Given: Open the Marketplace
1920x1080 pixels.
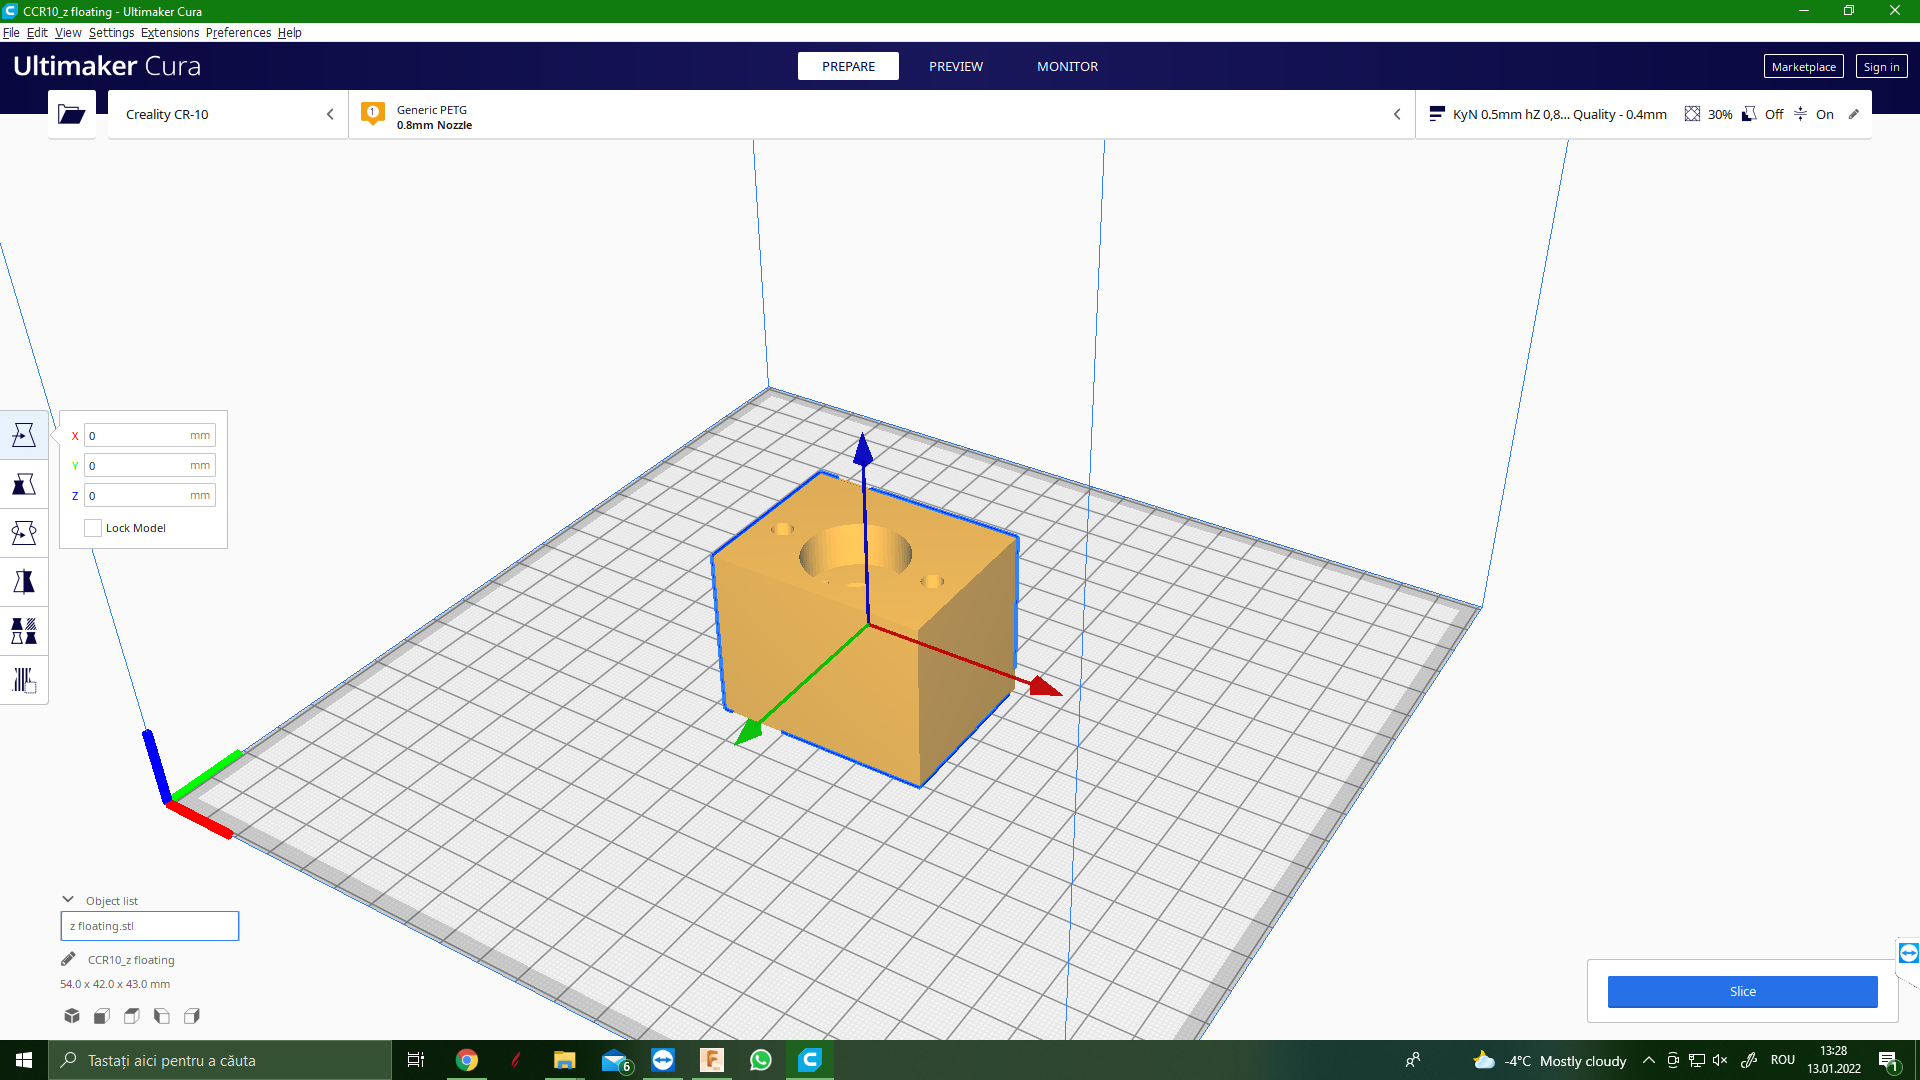Looking at the screenshot, I should pos(1802,66).
